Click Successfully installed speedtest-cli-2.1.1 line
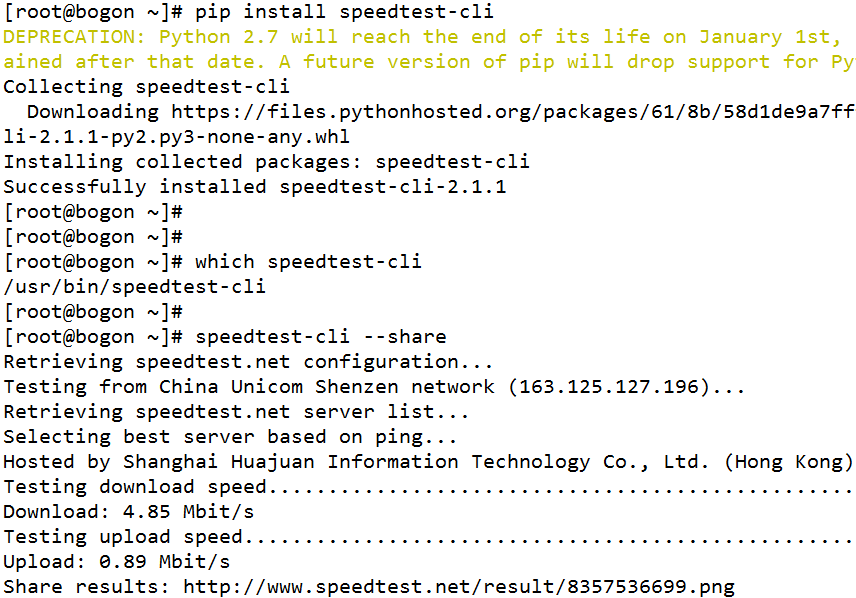Viewport: 856px width, 598px height. click(x=255, y=187)
